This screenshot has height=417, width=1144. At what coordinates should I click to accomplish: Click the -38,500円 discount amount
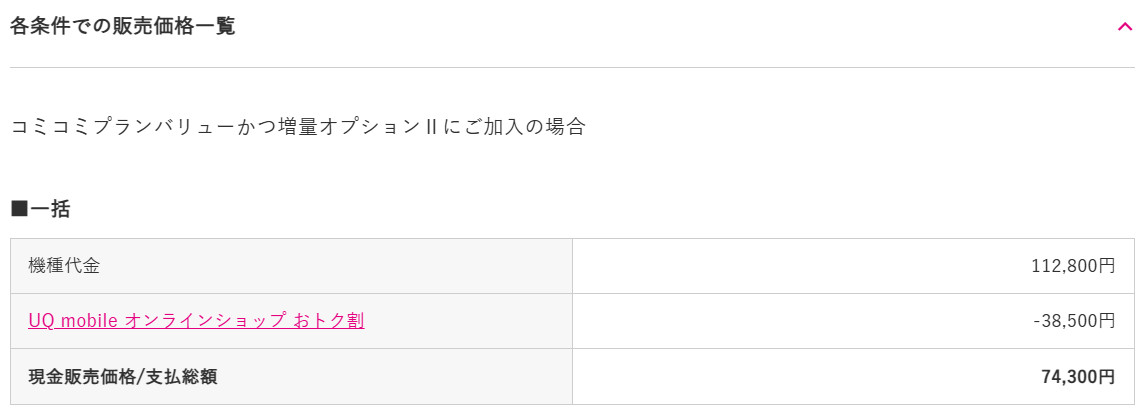tap(1074, 321)
